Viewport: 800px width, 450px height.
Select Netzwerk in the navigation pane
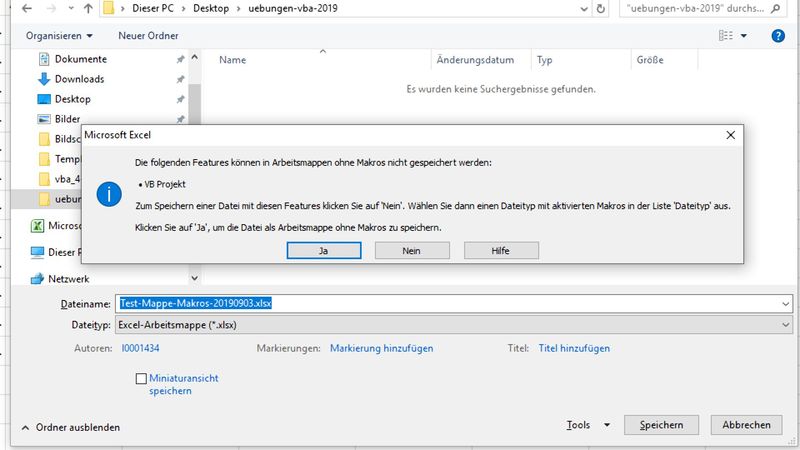click(68, 279)
